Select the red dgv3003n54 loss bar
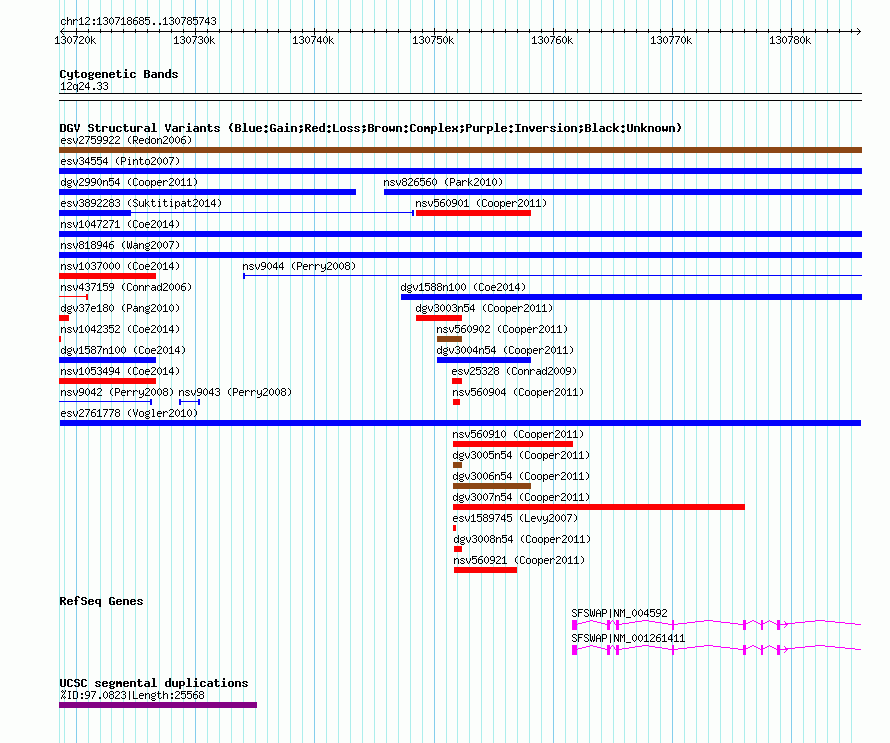The image size is (890, 743). (439, 318)
